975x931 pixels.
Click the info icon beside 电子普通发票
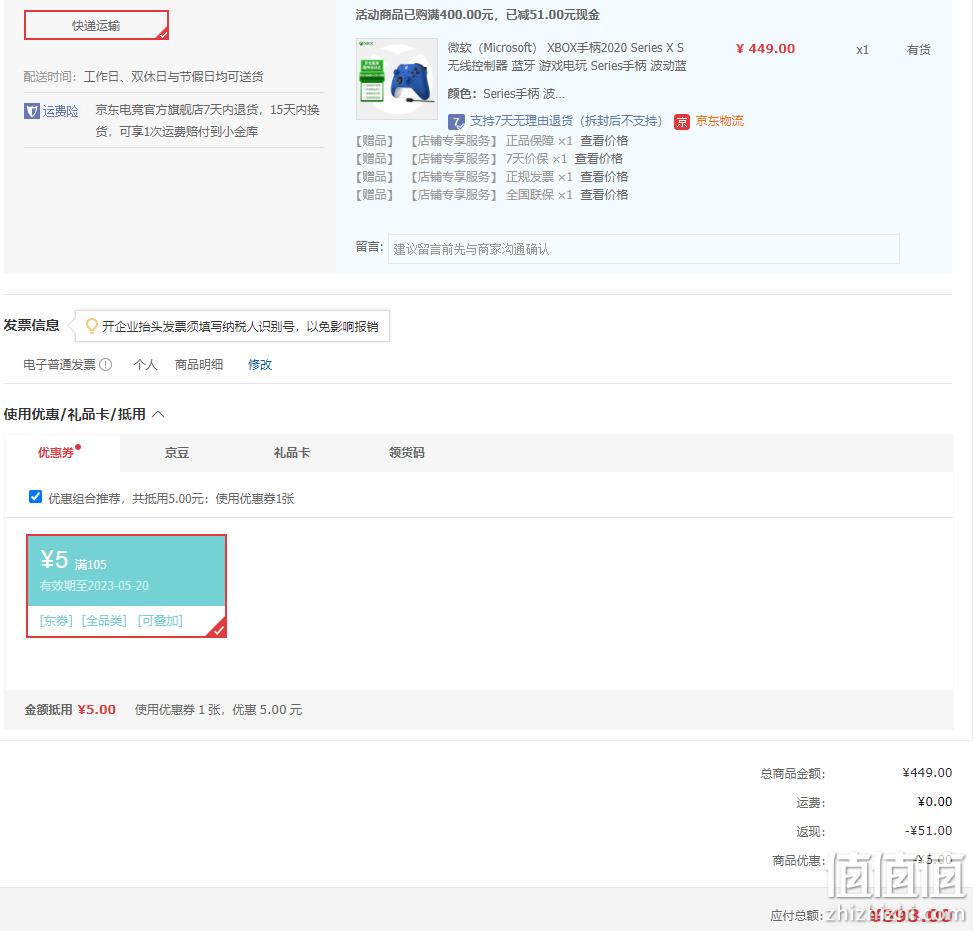pyautogui.click(x=106, y=364)
